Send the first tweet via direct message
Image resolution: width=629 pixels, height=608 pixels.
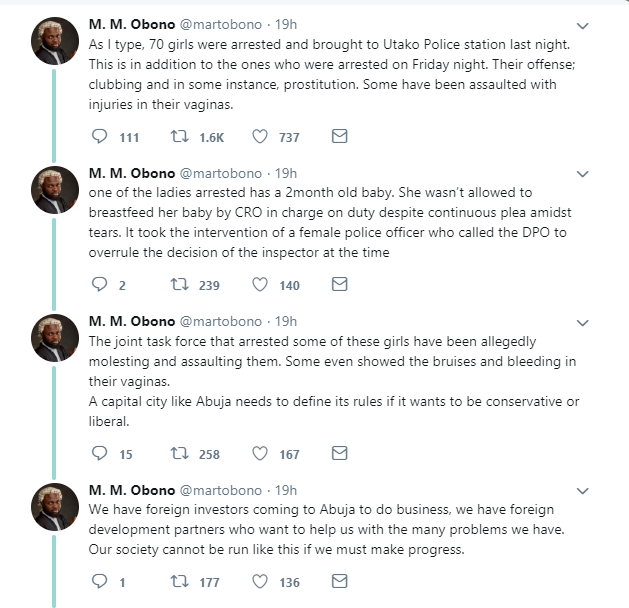coord(339,136)
